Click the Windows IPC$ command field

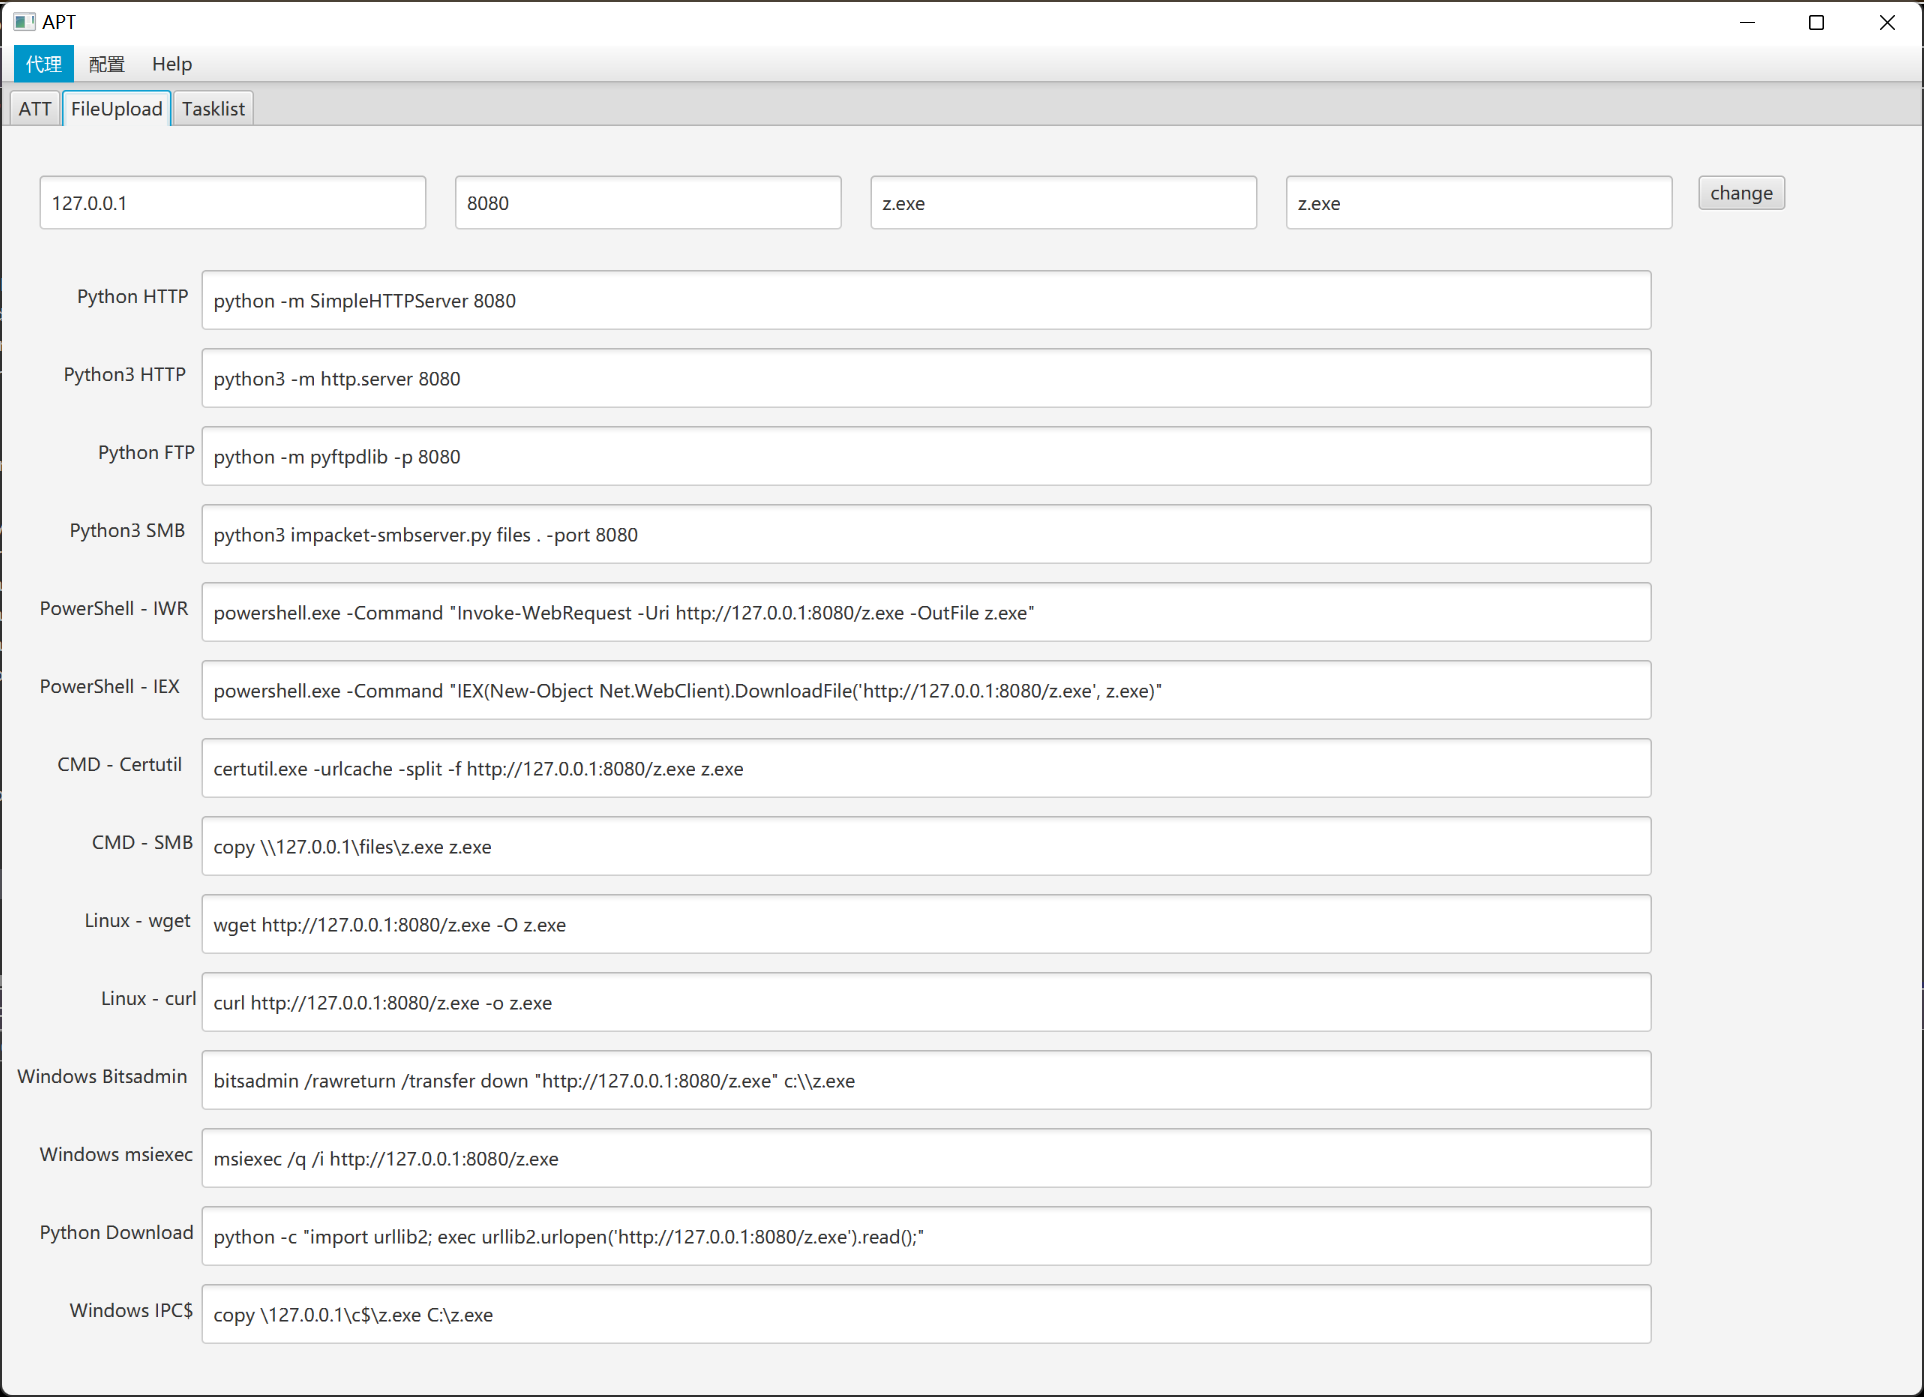[x=925, y=1315]
